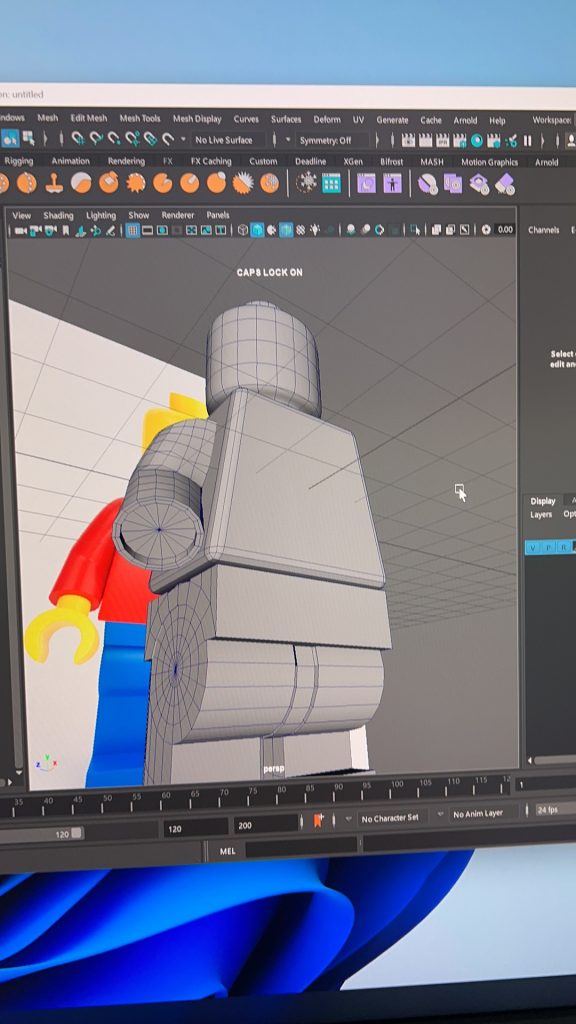Switch to the Deadline shelf tab
The width and height of the screenshot is (576, 1024).
tap(310, 161)
